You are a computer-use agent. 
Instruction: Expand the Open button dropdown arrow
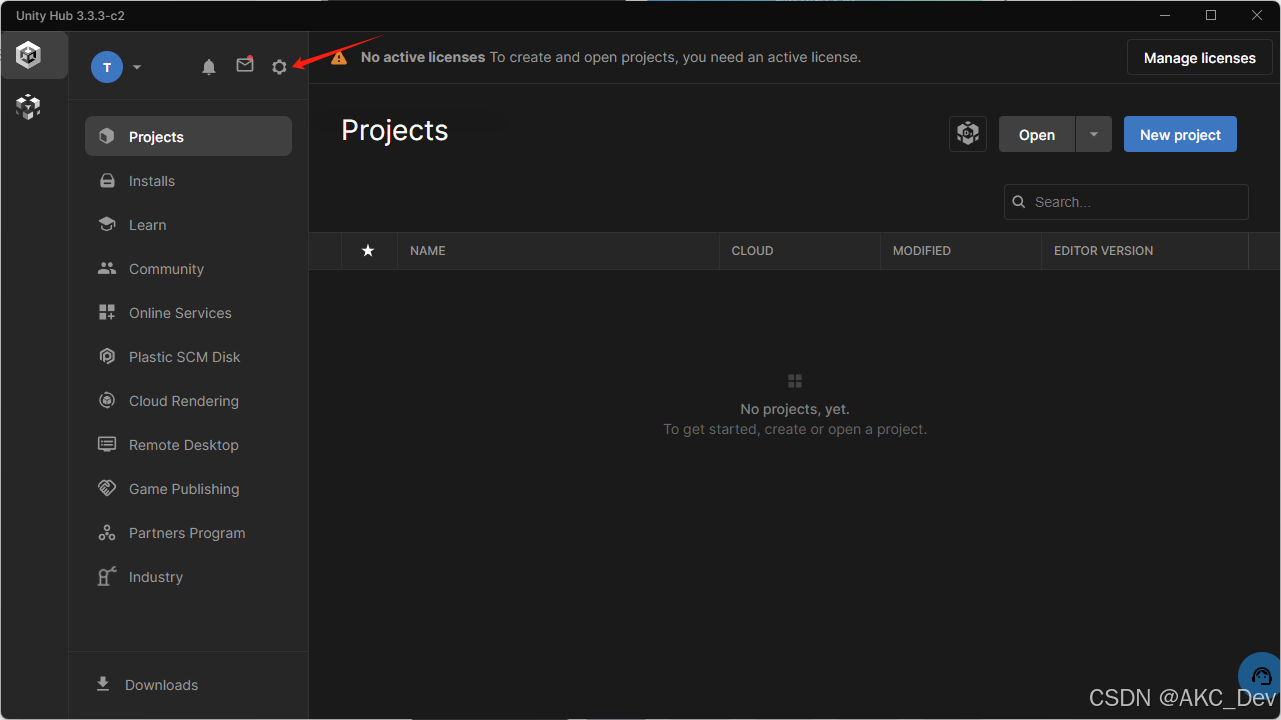coord(1094,134)
